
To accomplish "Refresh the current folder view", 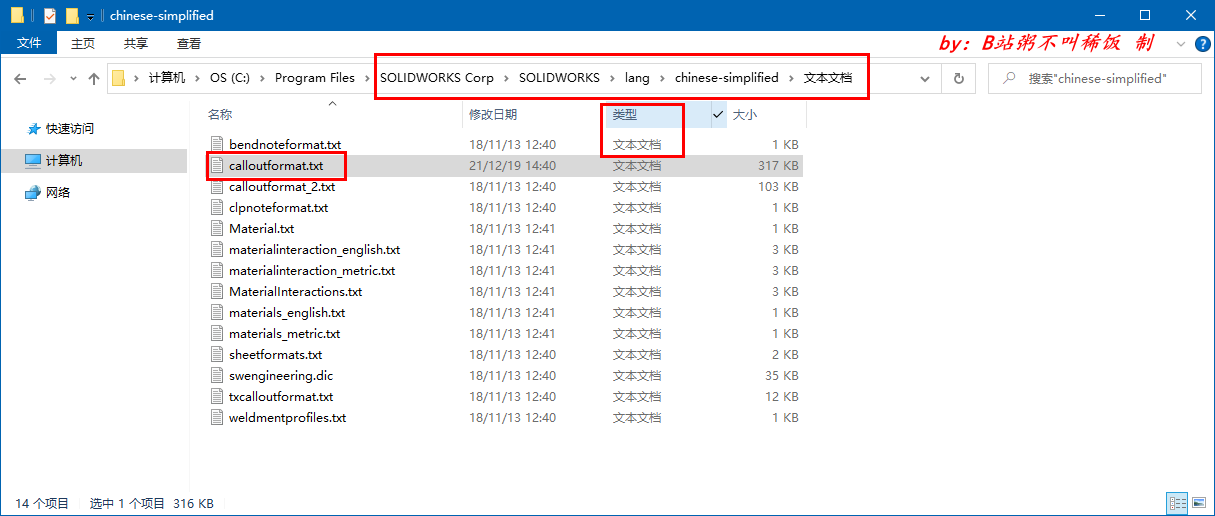I will click(x=959, y=78).
